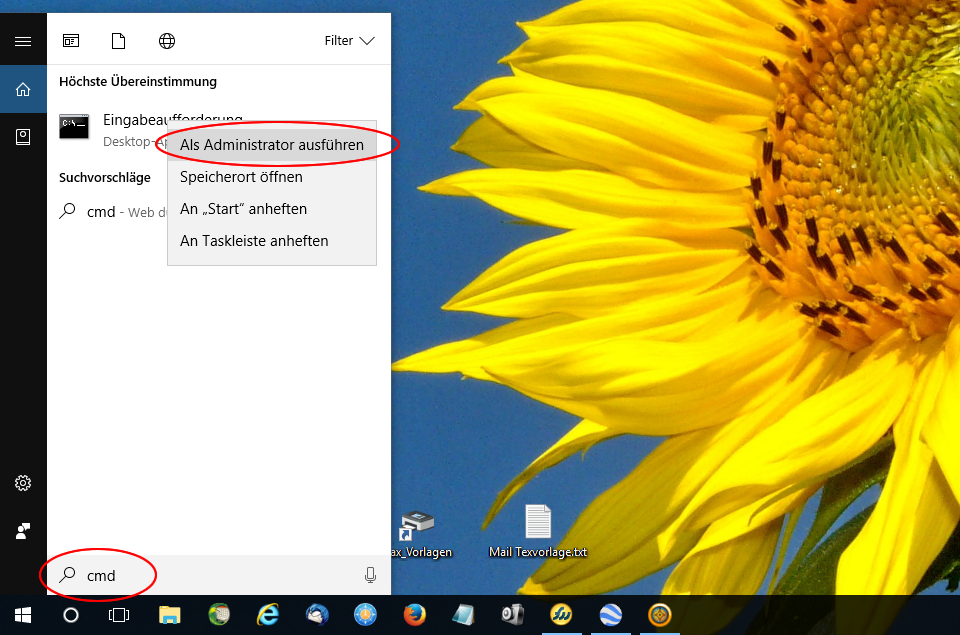This screenshot has width=960, height=635.
Task: Launch Firefox from the taskbar
Action: click(x=414, y=615)
